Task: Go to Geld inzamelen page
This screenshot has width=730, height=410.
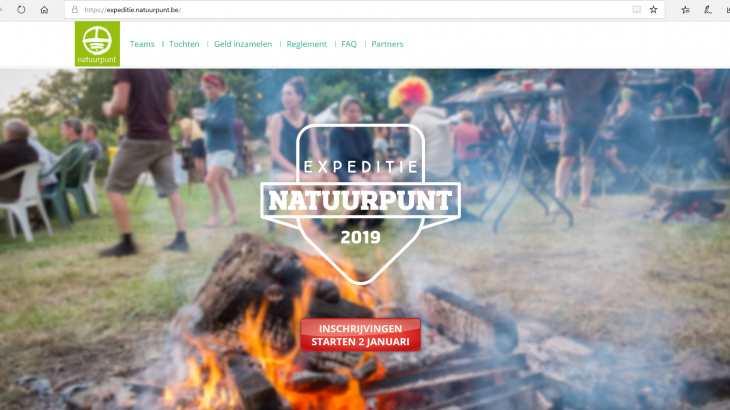Action: pyautogui.click(x=243, y=44)
